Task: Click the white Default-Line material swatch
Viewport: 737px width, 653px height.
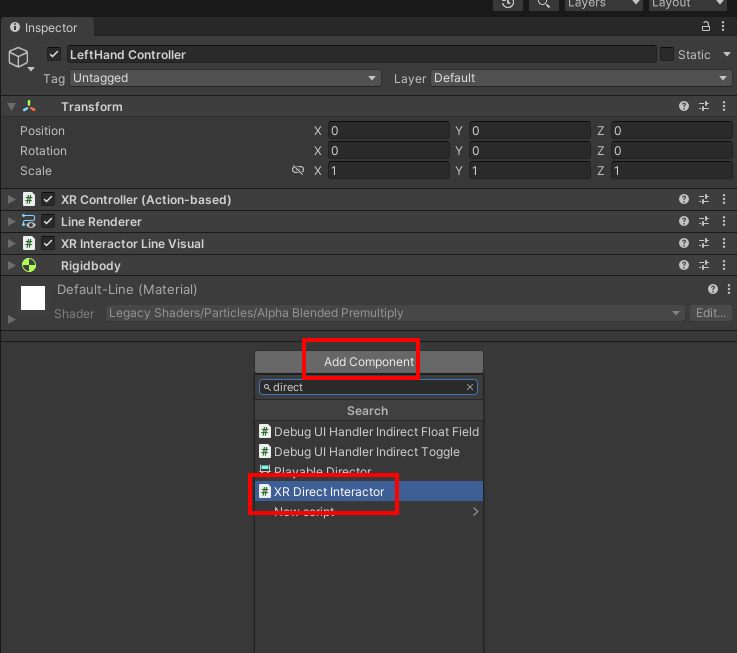Action: (33, 298)
